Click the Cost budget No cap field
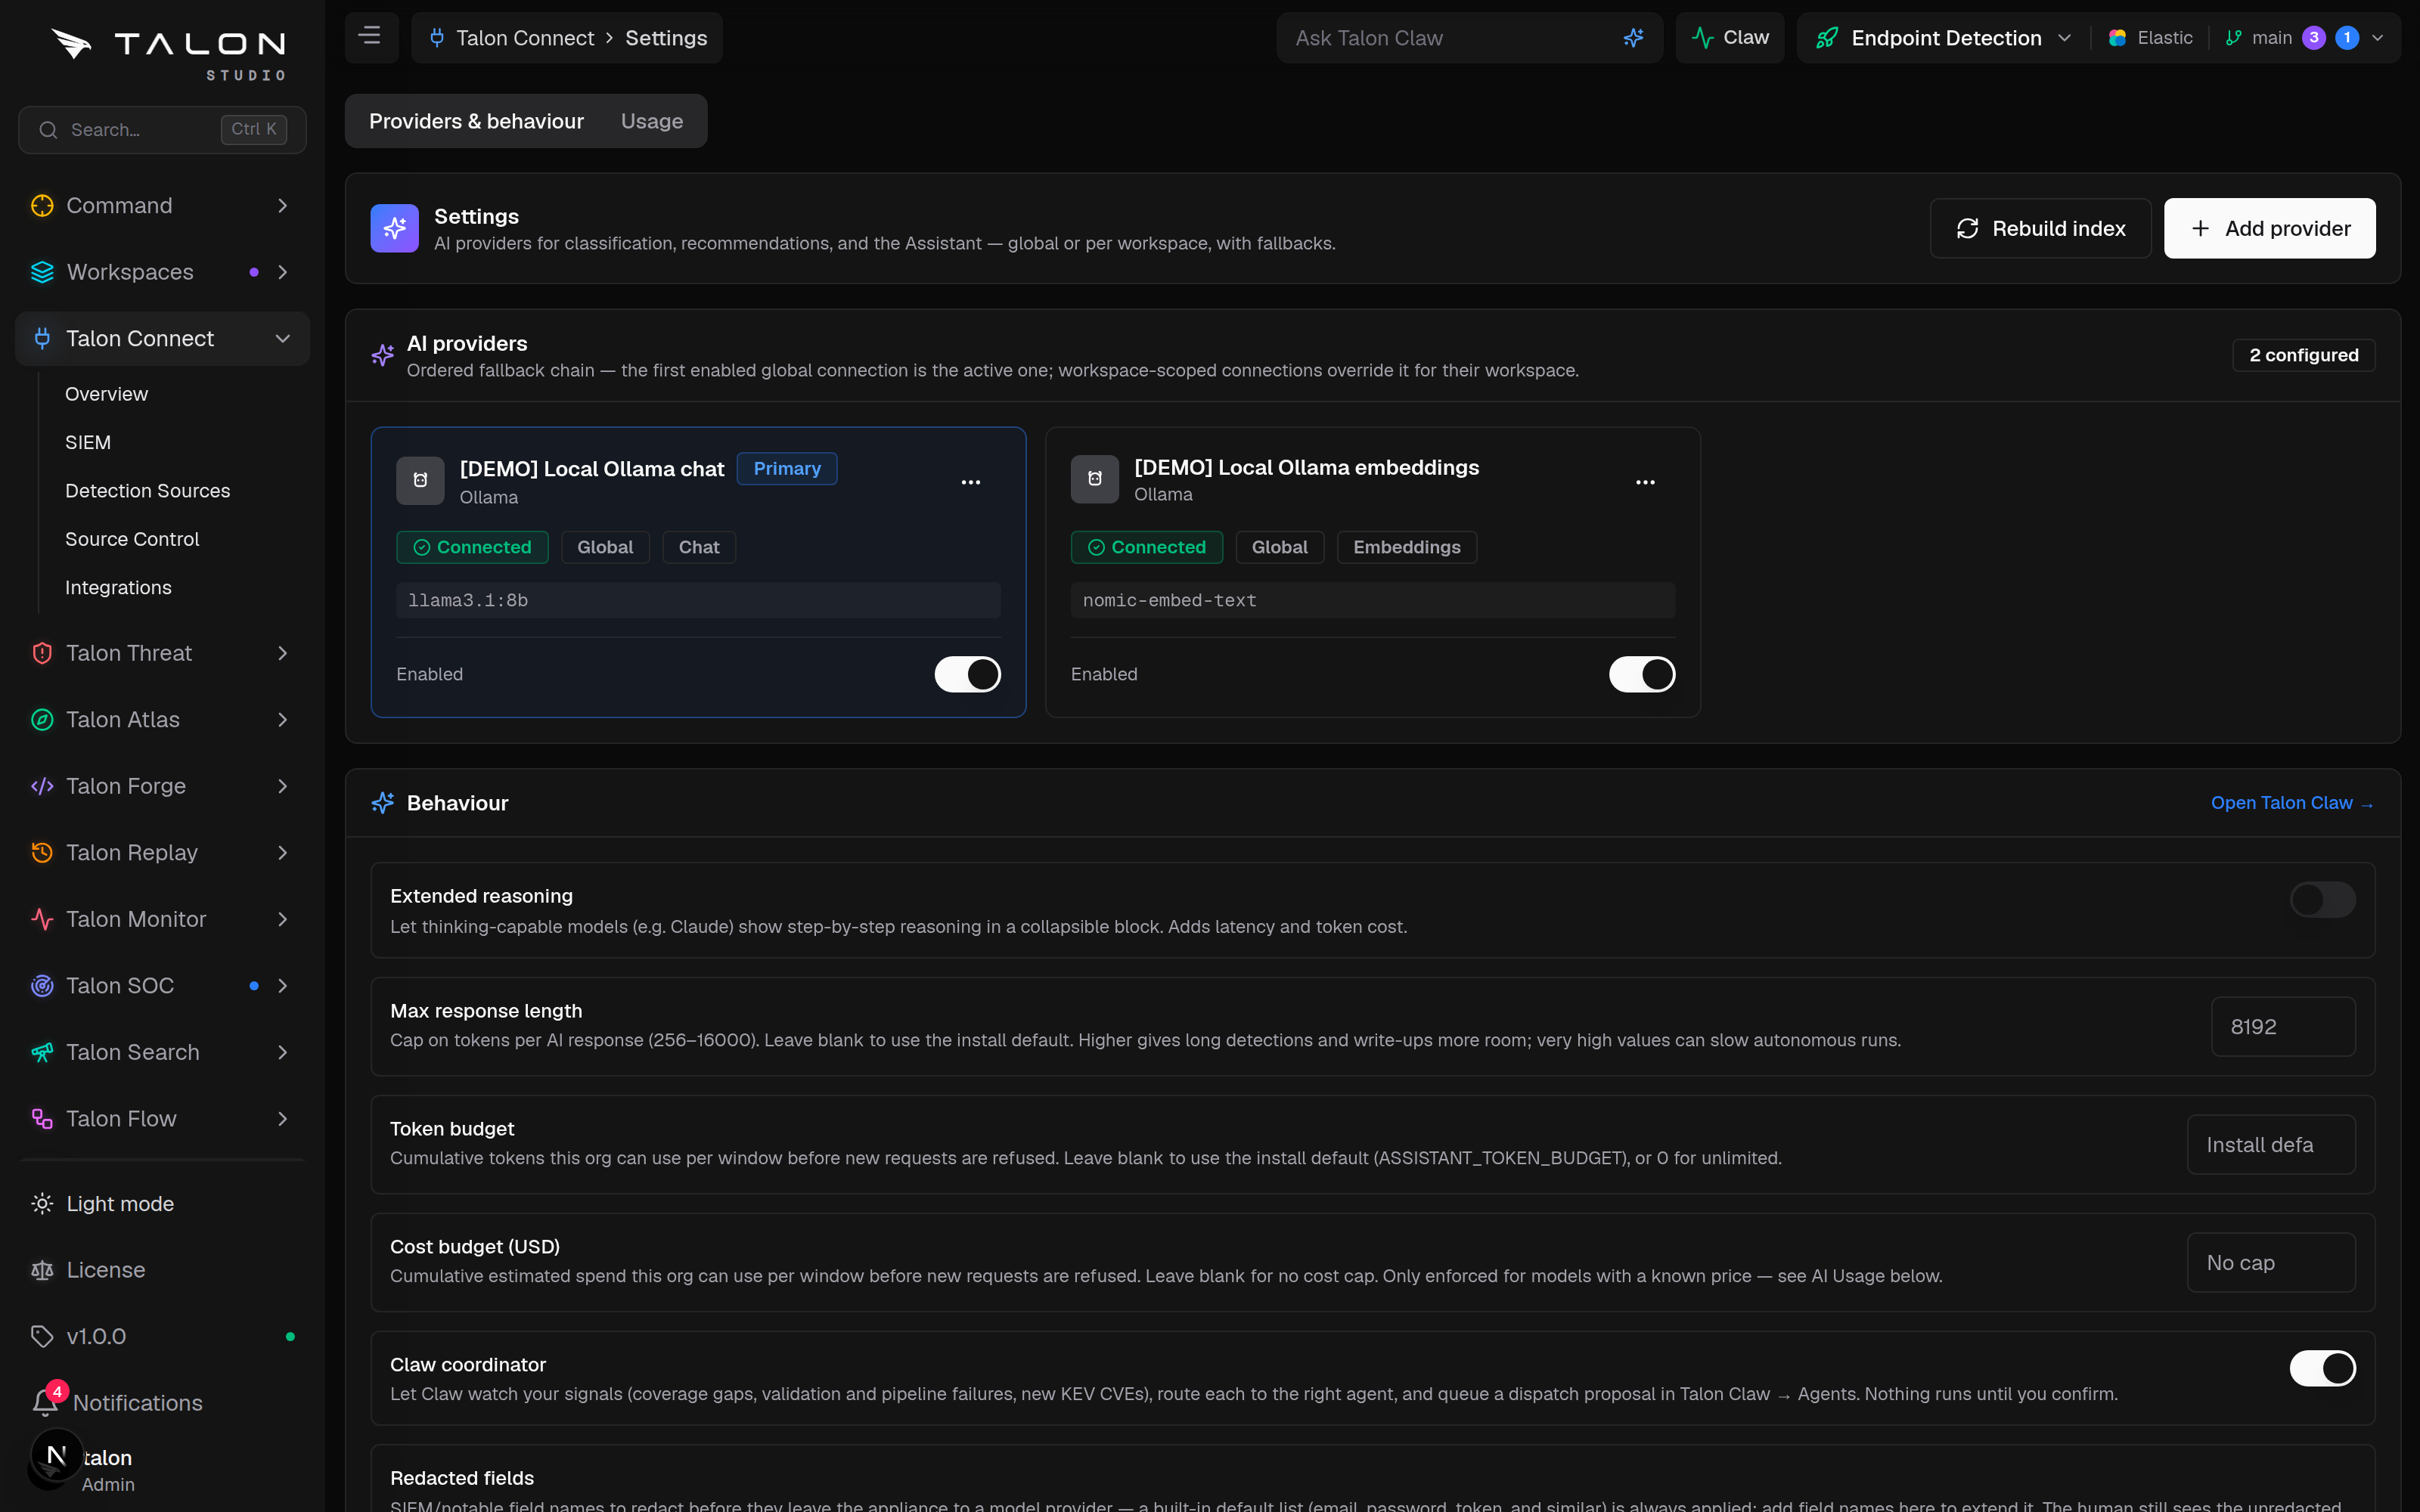The image size is (2420, 1512). click(2270, 1263)
